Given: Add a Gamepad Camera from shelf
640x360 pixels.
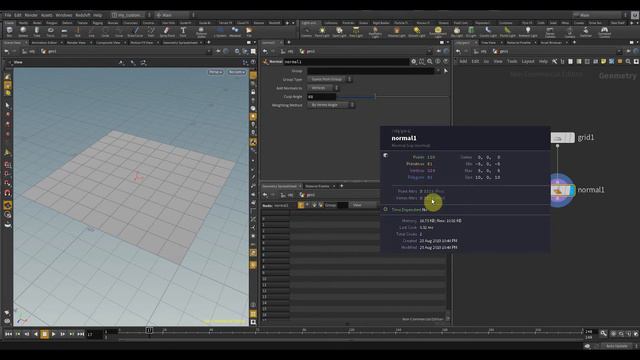Looking at the screenshot, I should click(604, 32).
